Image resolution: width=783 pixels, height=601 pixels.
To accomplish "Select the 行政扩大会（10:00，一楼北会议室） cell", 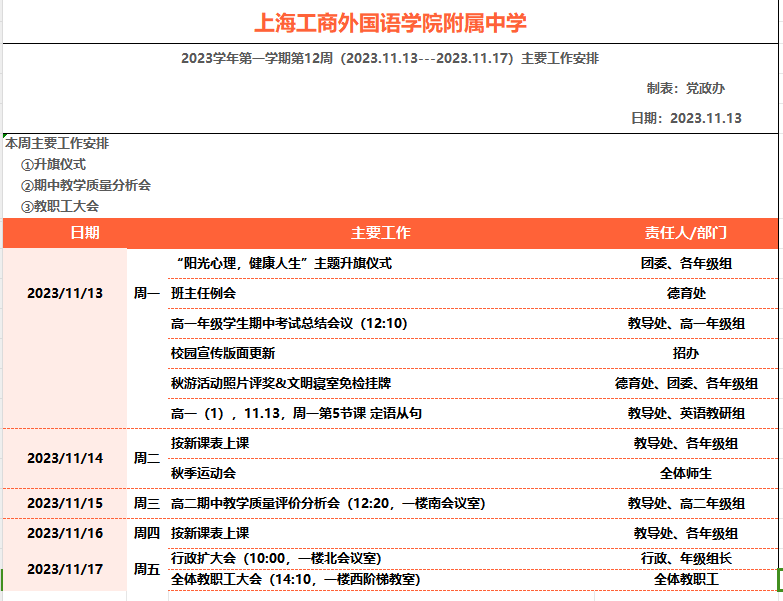I will tap(276, 558).
